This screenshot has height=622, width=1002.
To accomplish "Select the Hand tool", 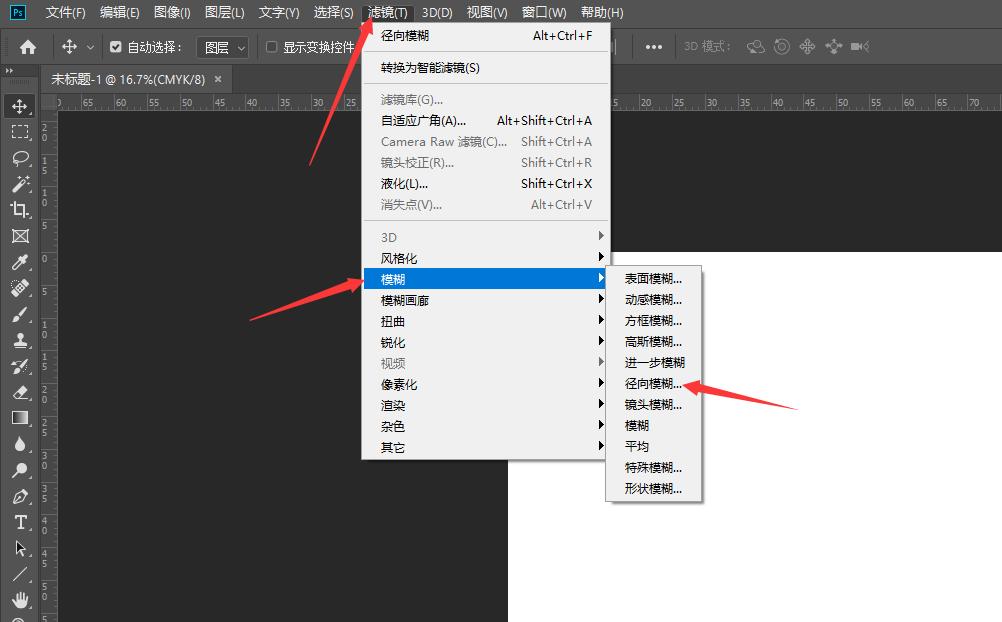I will coord(20,600).
